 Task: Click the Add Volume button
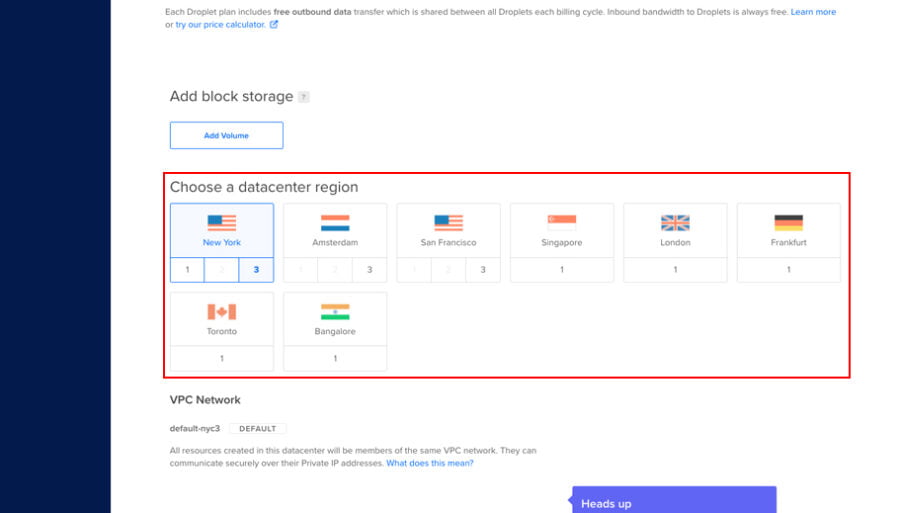pos(226,136)
